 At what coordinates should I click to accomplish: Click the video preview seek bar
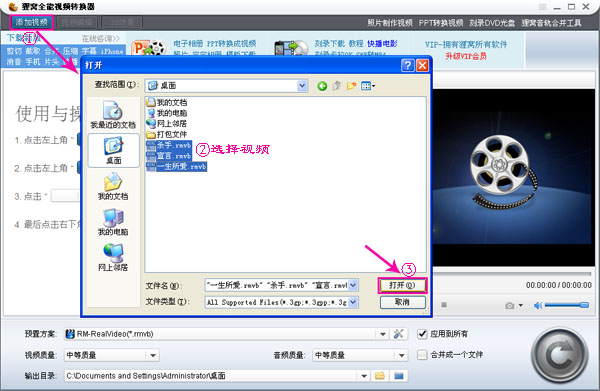(512, 273)
